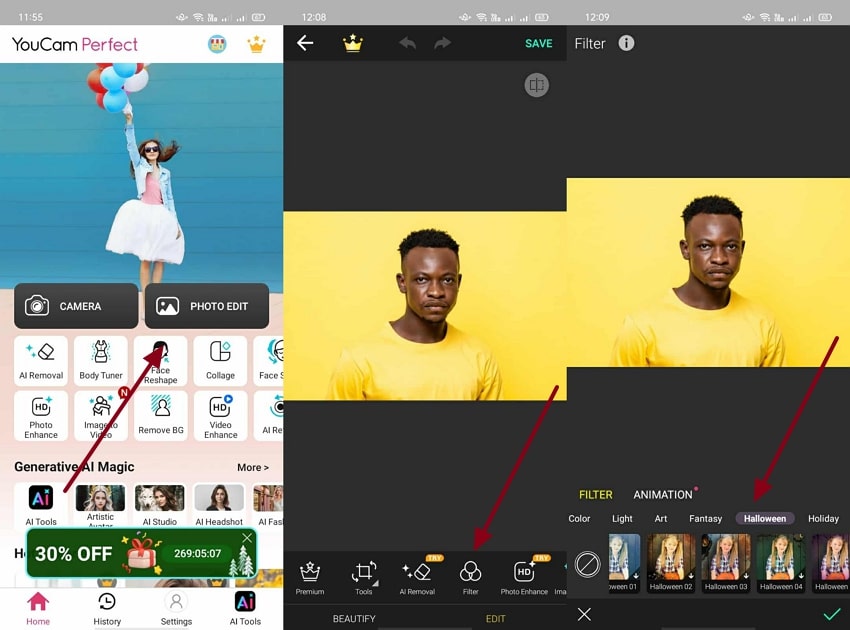Apply the Halloween 02 filter thumbnail
This screenshot has width=850, height=630.
coord(671,563)
